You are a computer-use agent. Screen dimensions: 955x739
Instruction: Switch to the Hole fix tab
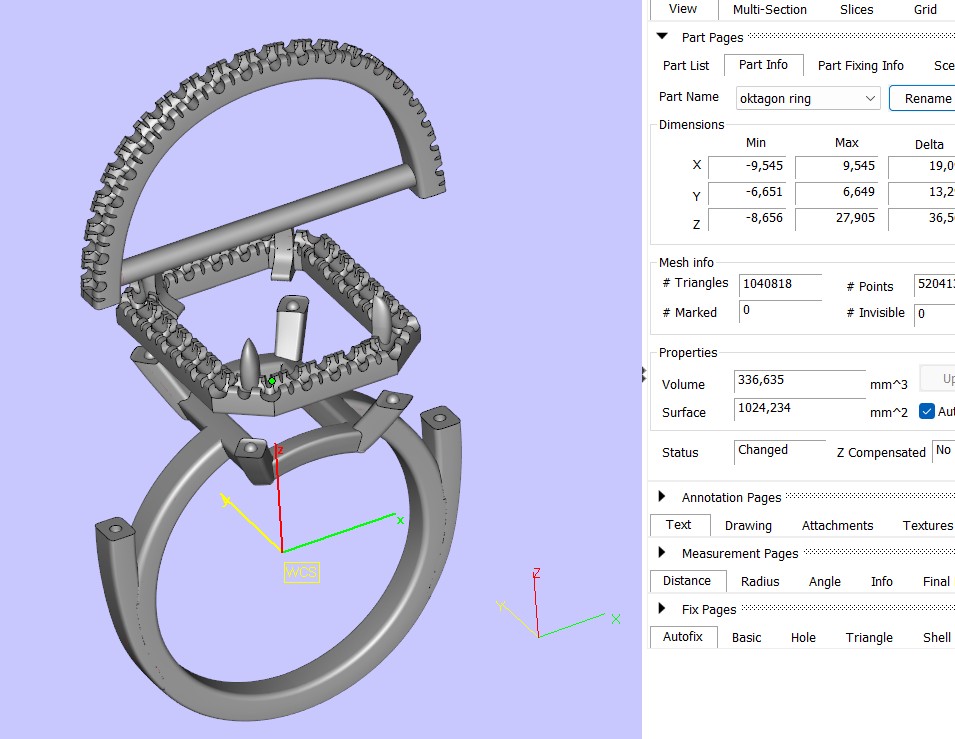coord(803,638)
